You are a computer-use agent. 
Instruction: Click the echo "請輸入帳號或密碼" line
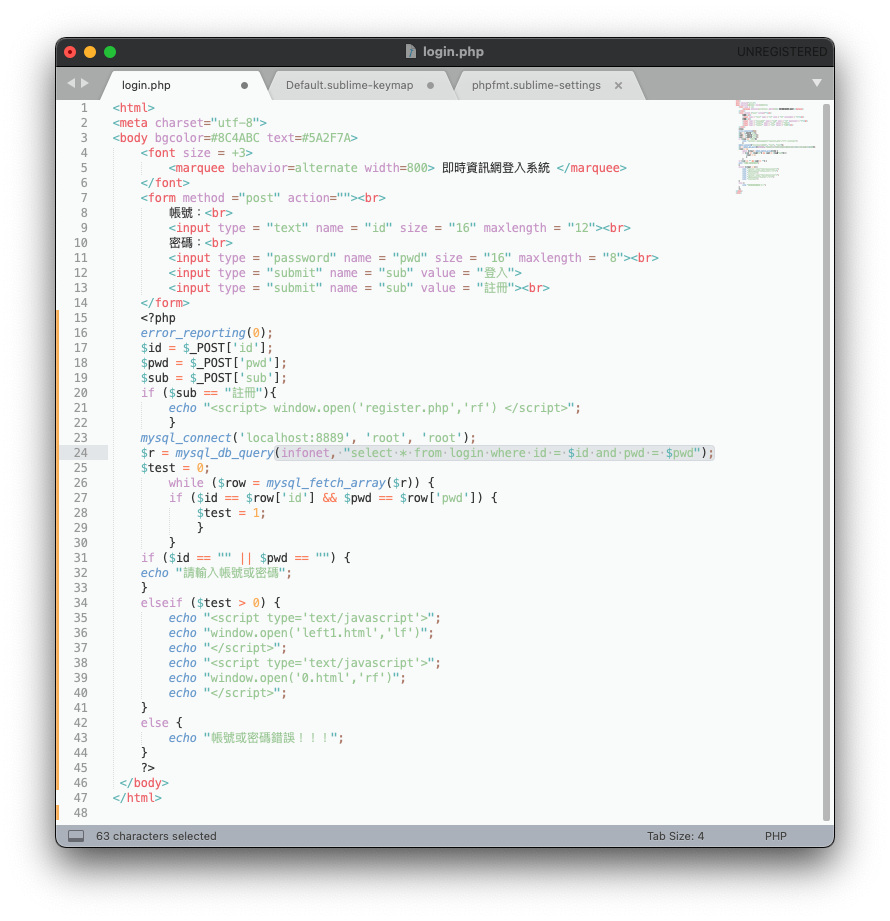[216, 573]
